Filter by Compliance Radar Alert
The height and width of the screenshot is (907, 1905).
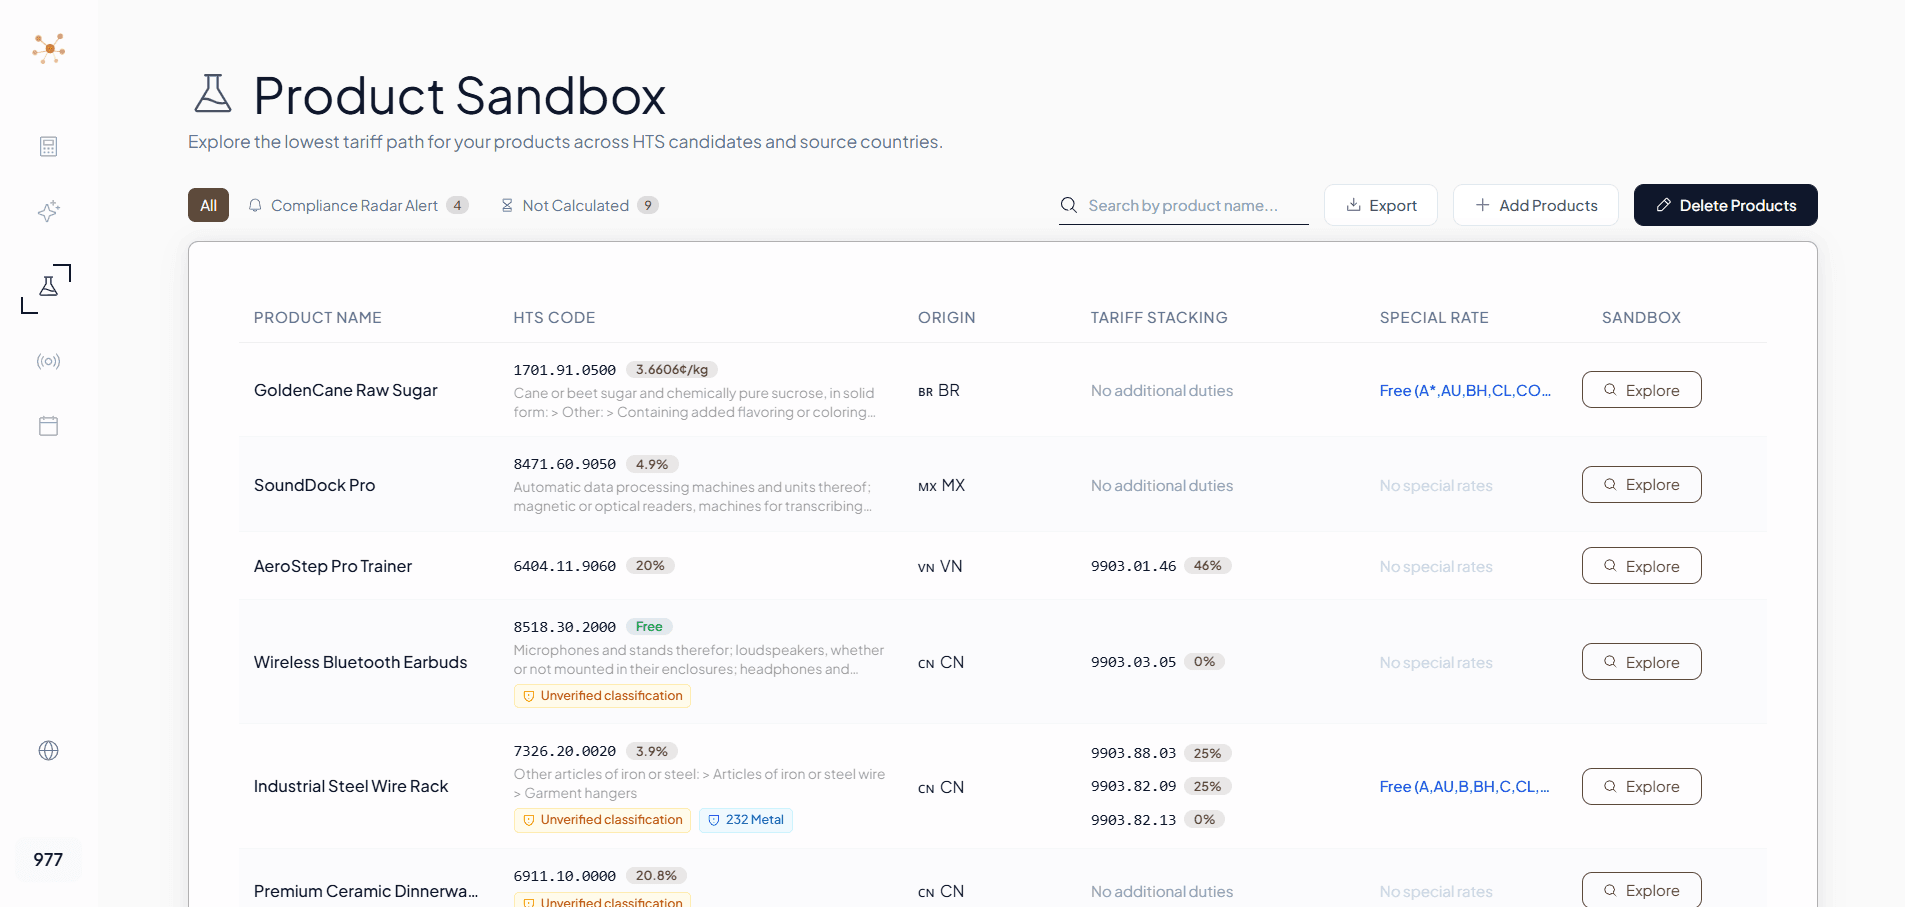358,205
